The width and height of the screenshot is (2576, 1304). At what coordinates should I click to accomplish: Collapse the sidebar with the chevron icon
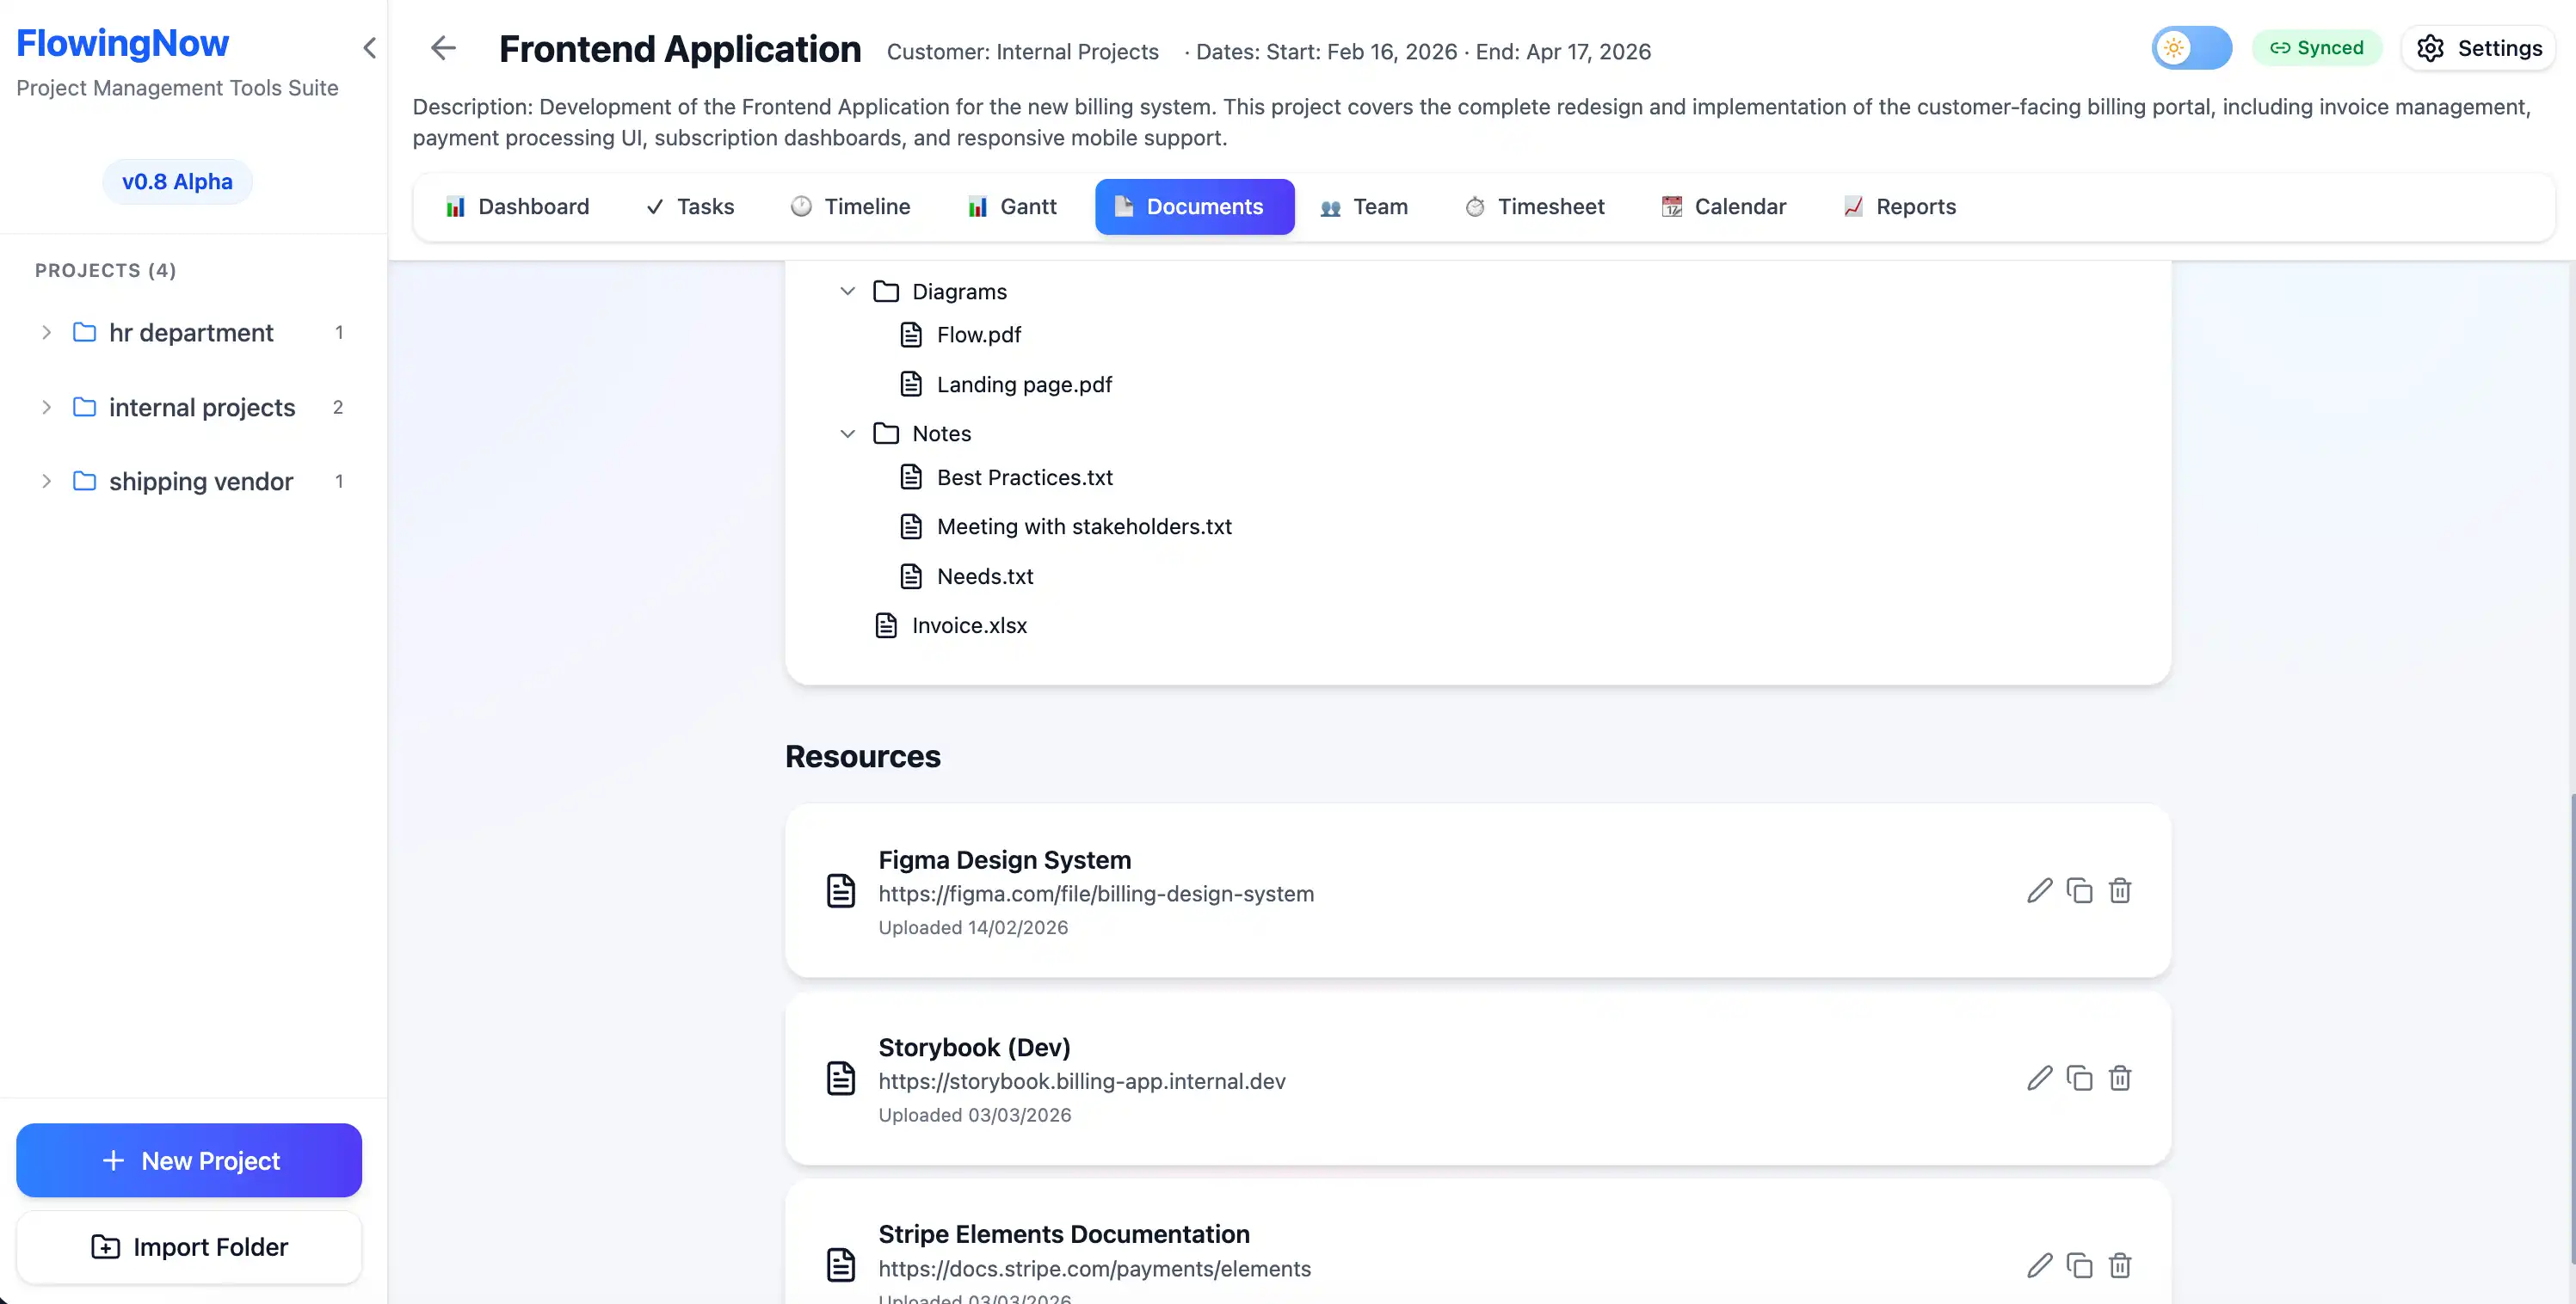[x=369, y=47]
